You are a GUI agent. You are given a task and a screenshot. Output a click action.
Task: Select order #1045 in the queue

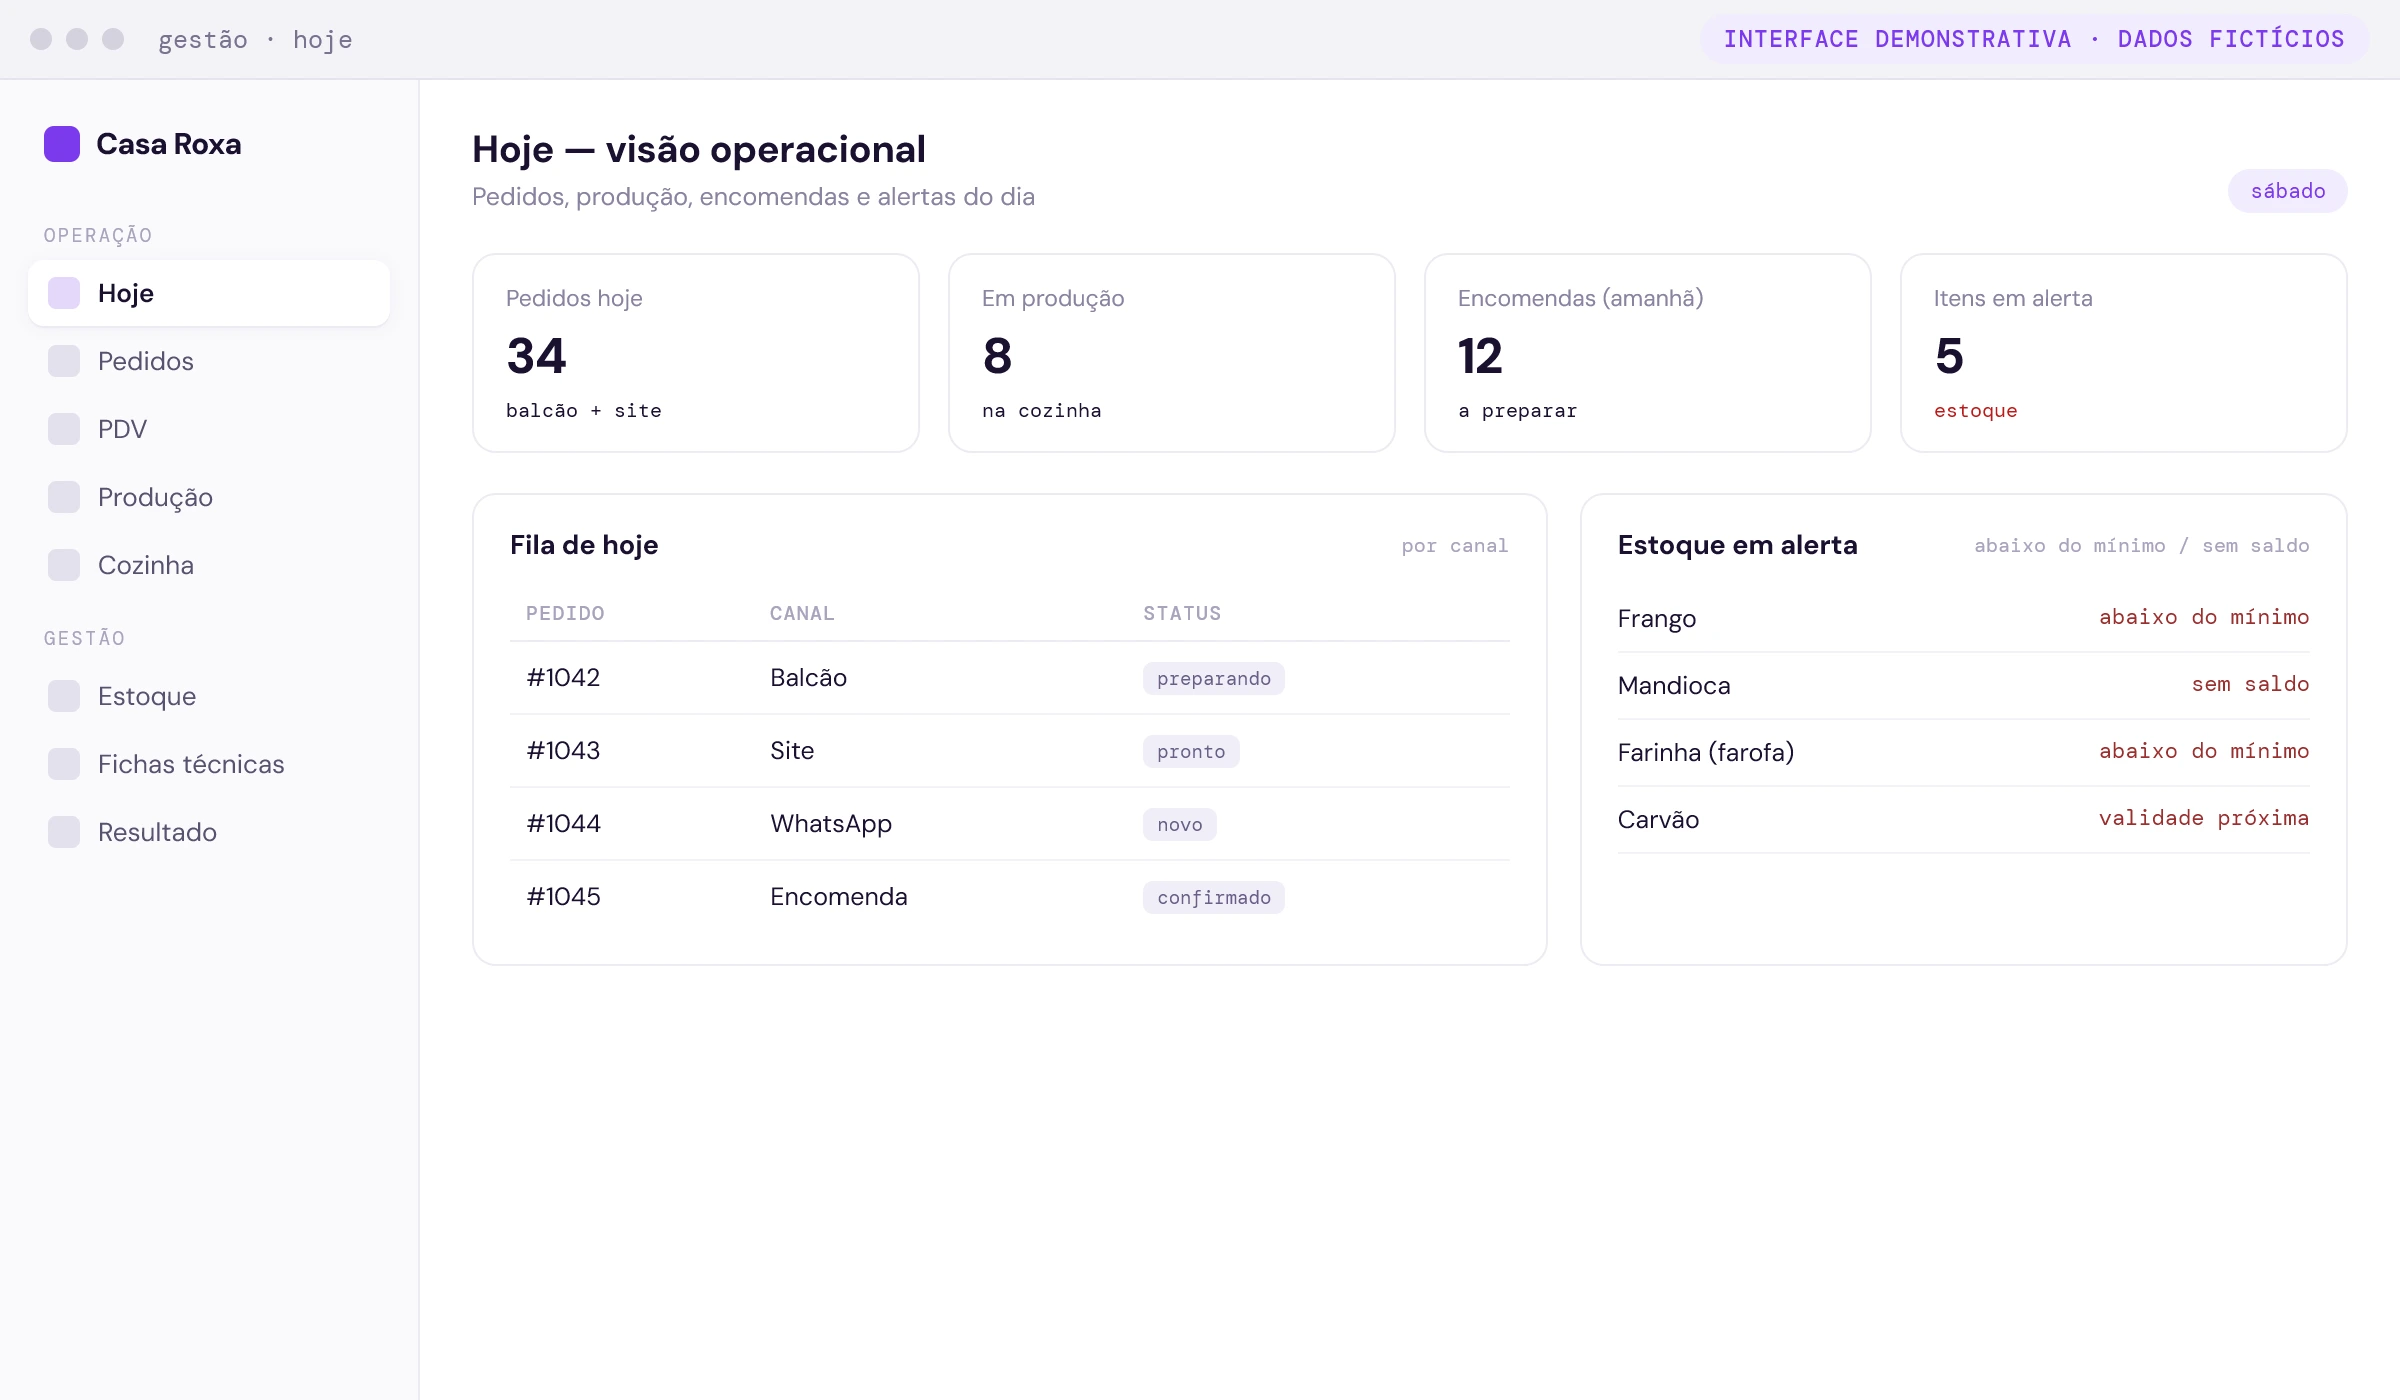coord(1010,897)
